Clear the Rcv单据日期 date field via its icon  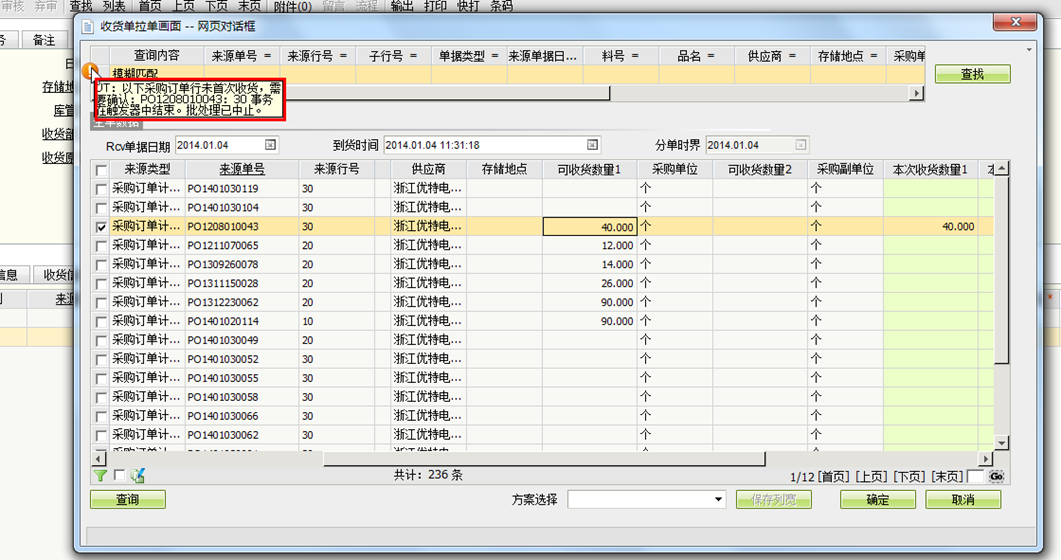(269, 146)
